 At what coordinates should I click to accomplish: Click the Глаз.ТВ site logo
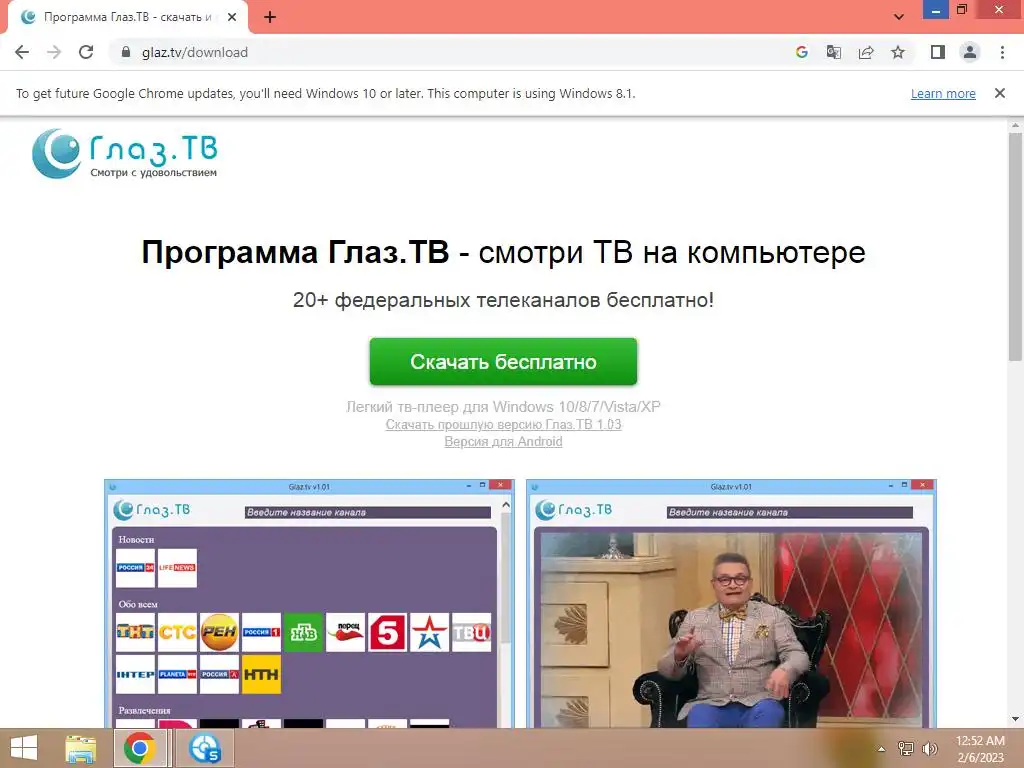(x=125, y=153)
